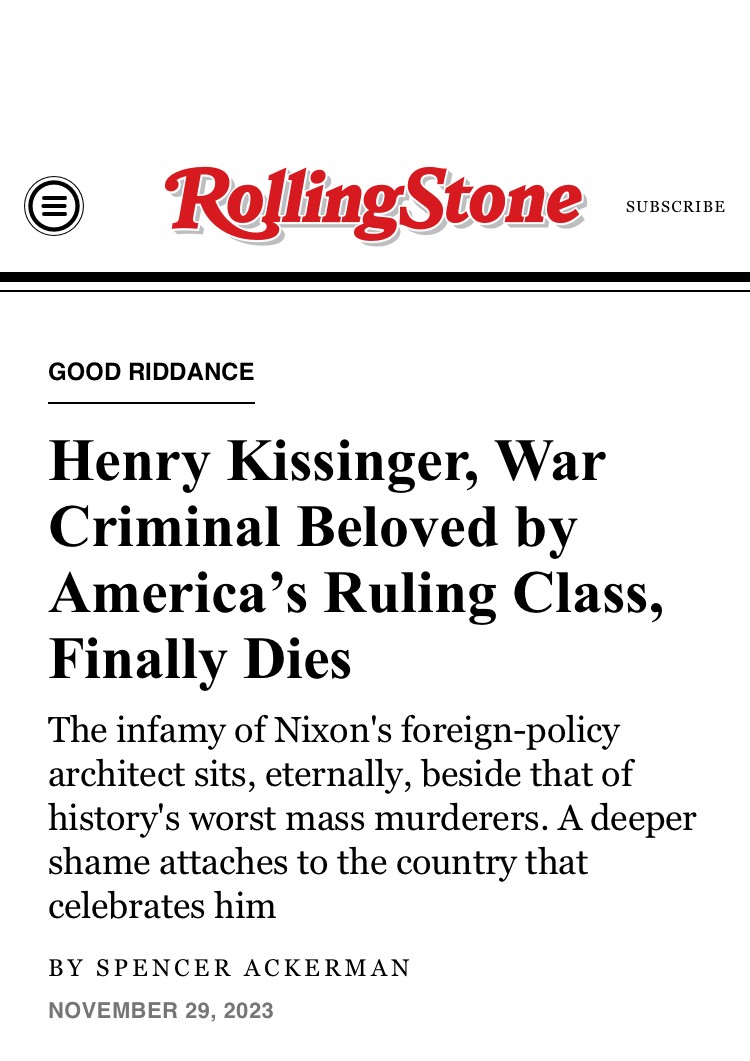The width and height of the screenshot is (750, 1061).
Task: Click the November 29, 2023 publish date
Action: click(x=161, y=1010)
